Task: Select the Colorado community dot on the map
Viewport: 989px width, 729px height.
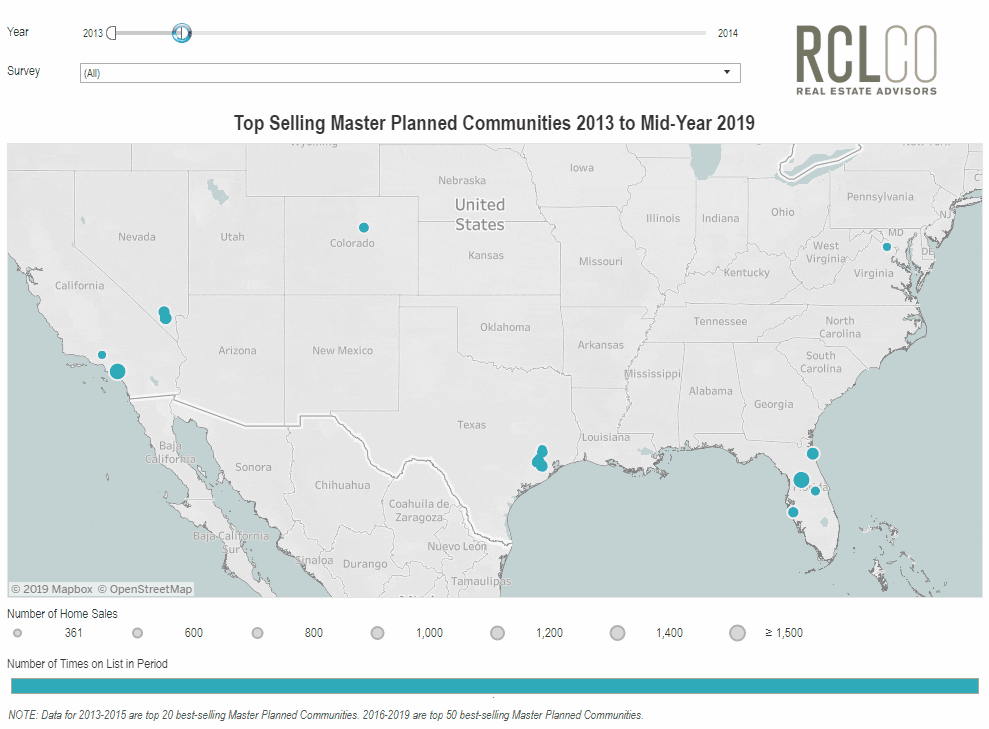Action: point(364,227)
